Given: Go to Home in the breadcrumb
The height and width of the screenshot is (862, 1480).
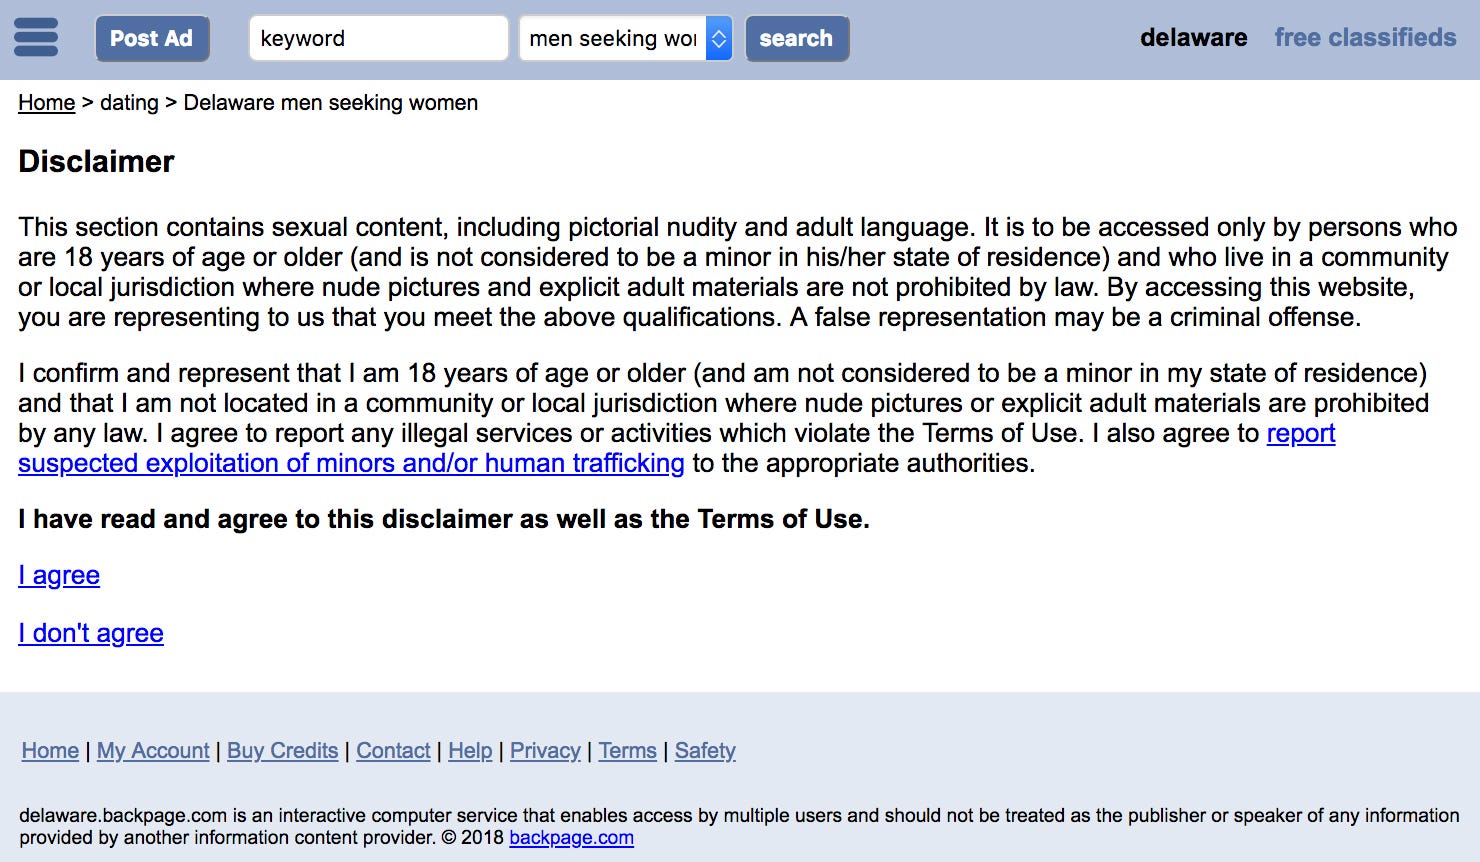Looking at the screenshot, I should [46, 103].
